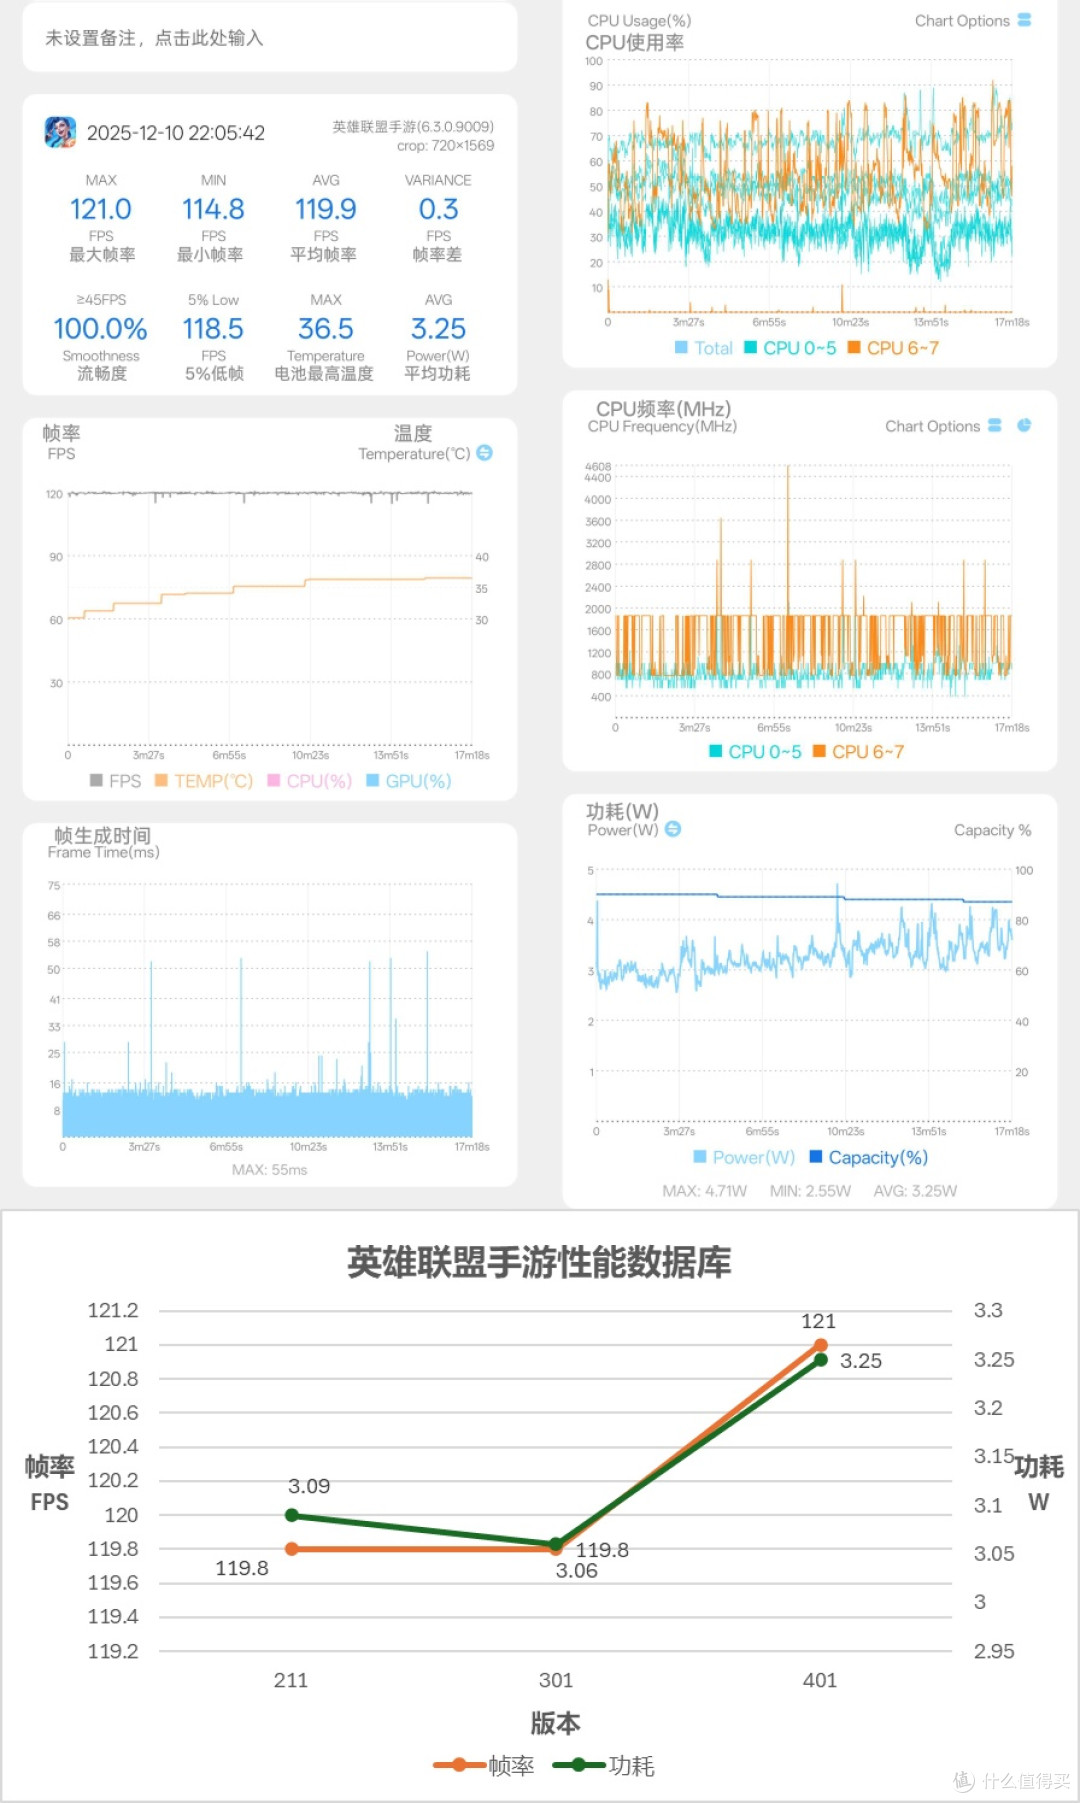Click VARIANCE FPS value 0.3

point(438,209)
